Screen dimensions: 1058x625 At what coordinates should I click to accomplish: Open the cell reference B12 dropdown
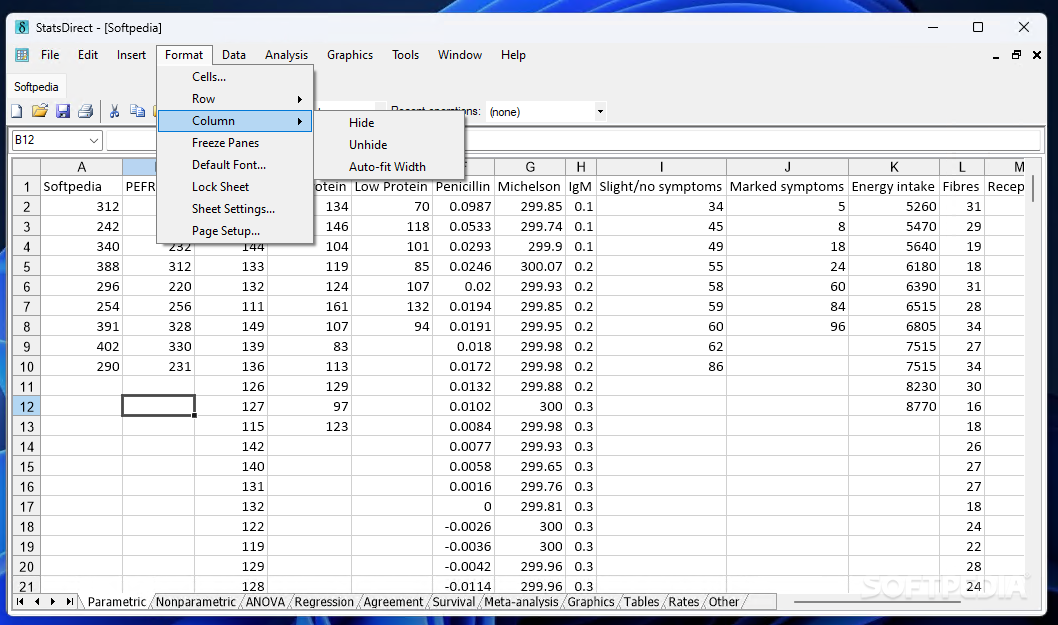[94, 140]
